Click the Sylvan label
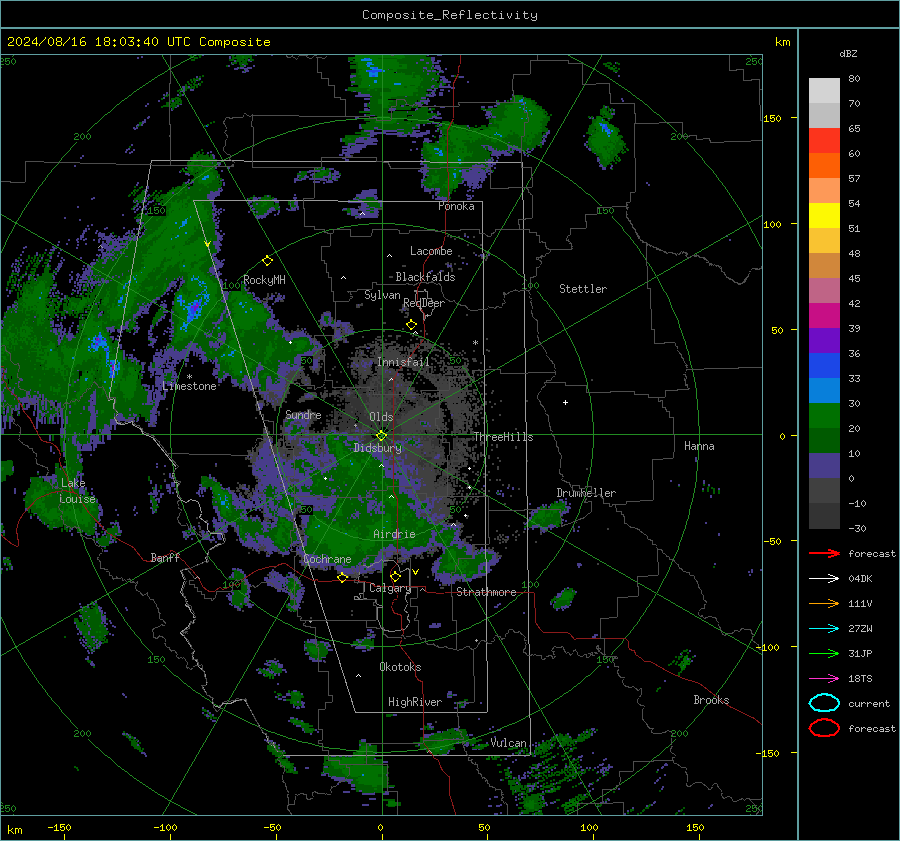The width and height of the screenshot is (900, 841). point(382,295)
